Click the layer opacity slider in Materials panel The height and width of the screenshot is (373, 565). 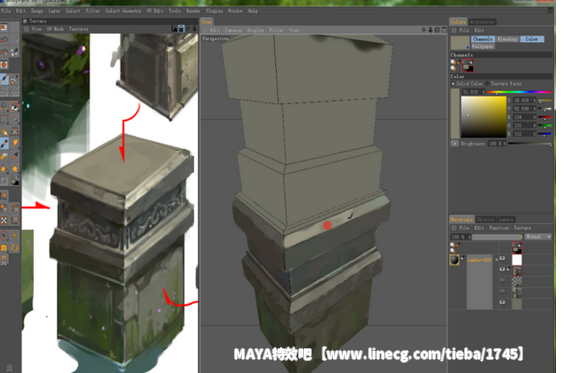pyautogui.click(x=497, y=237)
